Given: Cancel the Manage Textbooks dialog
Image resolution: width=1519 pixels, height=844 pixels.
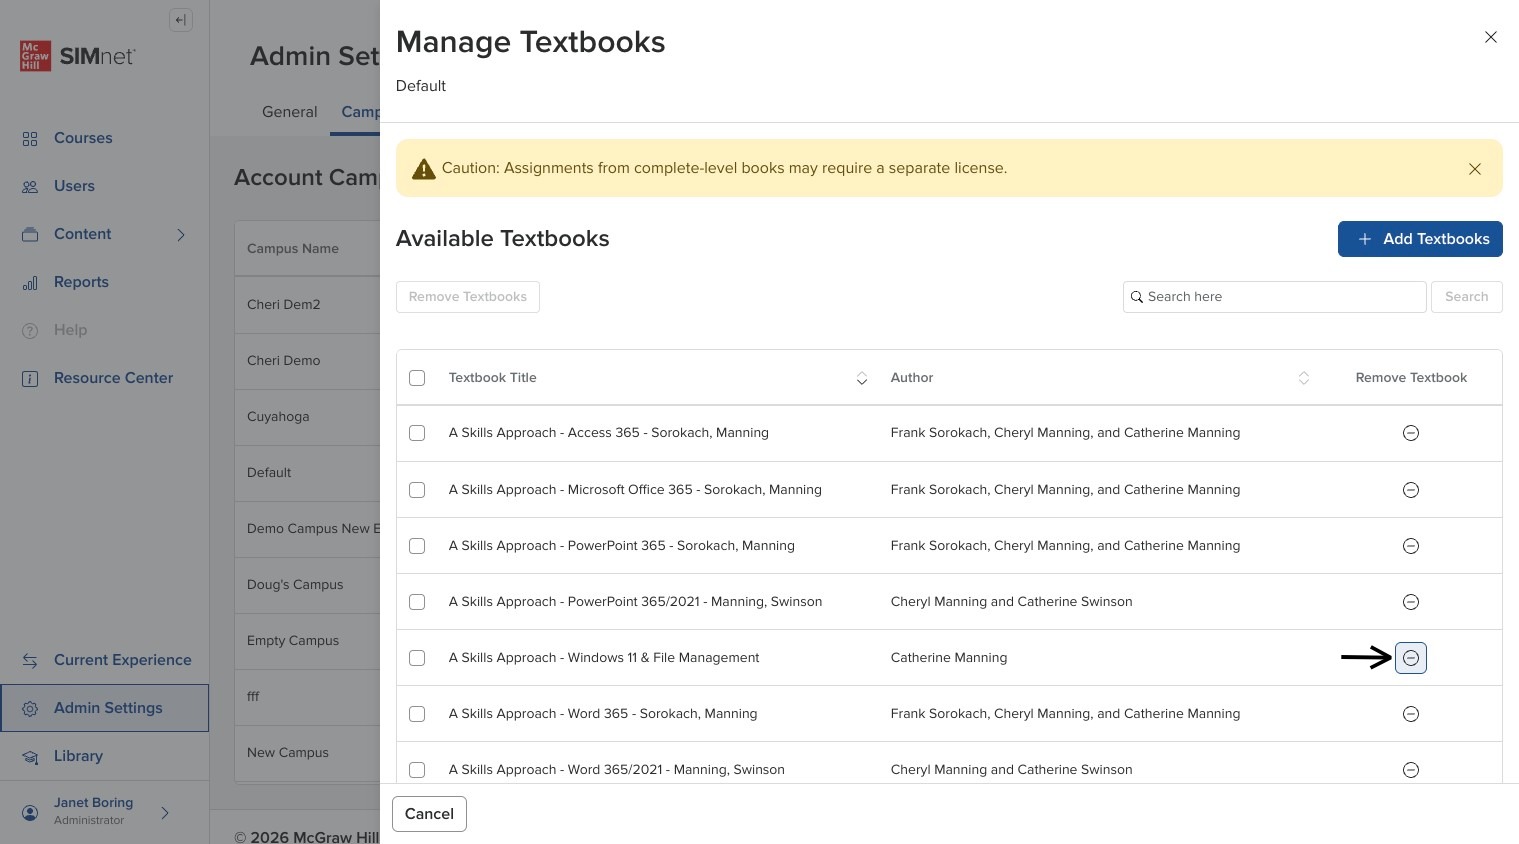Looking at the screenshot, I should pos(429,814).
